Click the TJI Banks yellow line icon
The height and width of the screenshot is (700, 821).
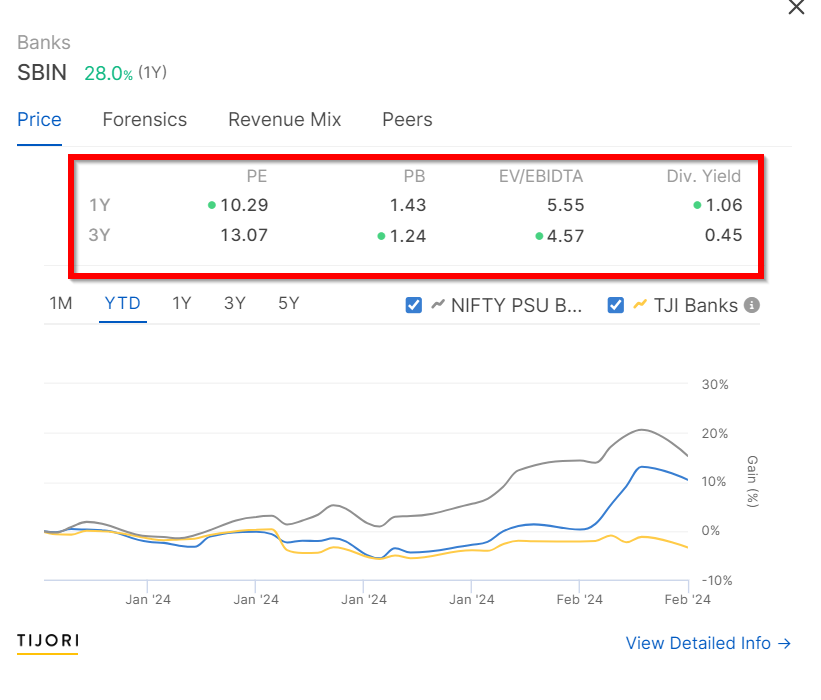640,304
